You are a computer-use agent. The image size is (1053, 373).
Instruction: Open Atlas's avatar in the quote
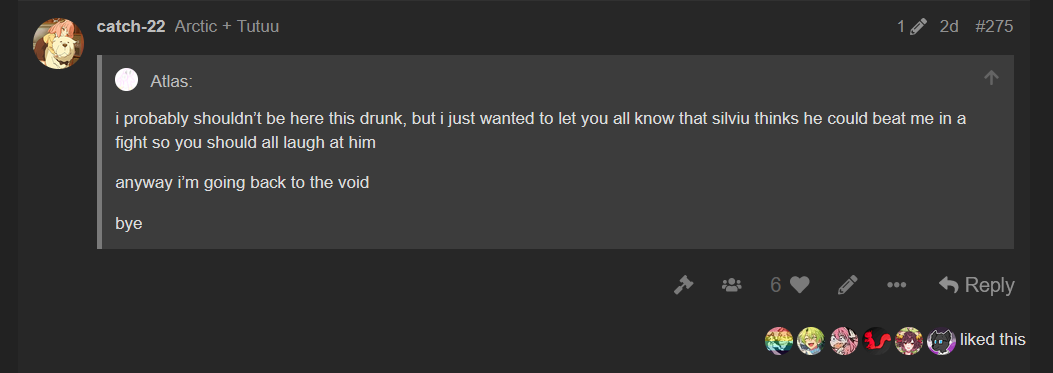click(126, 80)
